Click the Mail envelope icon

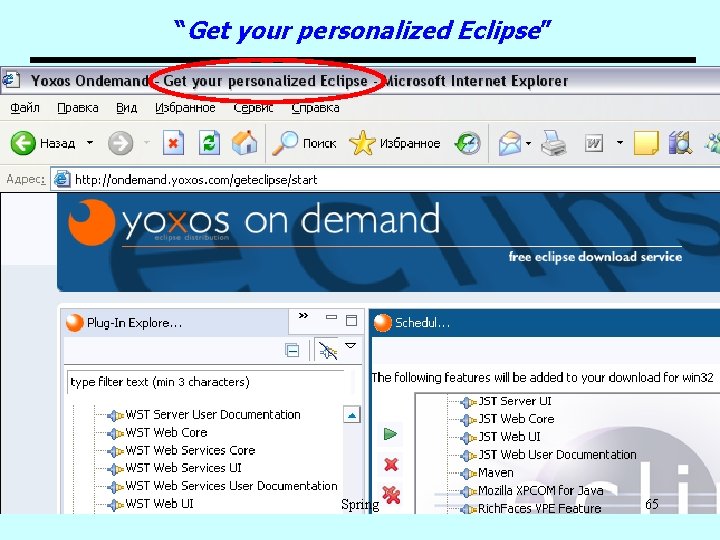coord(510,143)
